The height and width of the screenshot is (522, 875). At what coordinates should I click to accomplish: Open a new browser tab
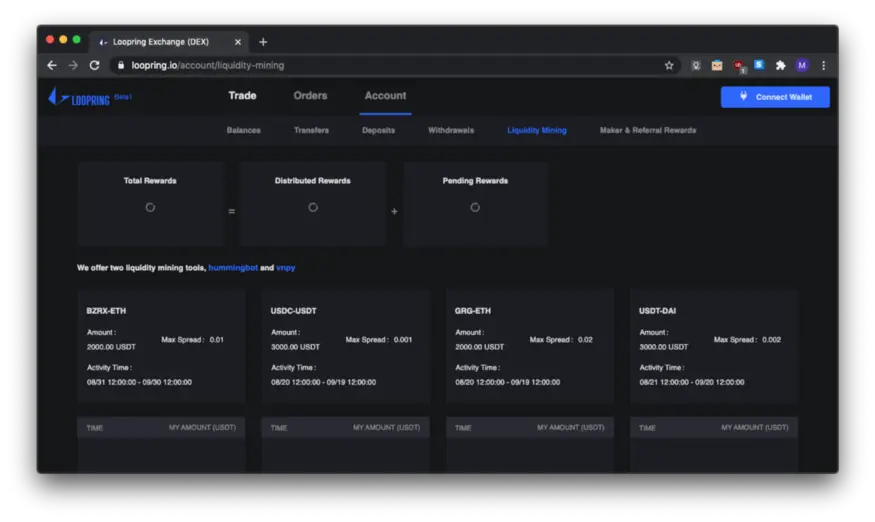tap(263, 42)
